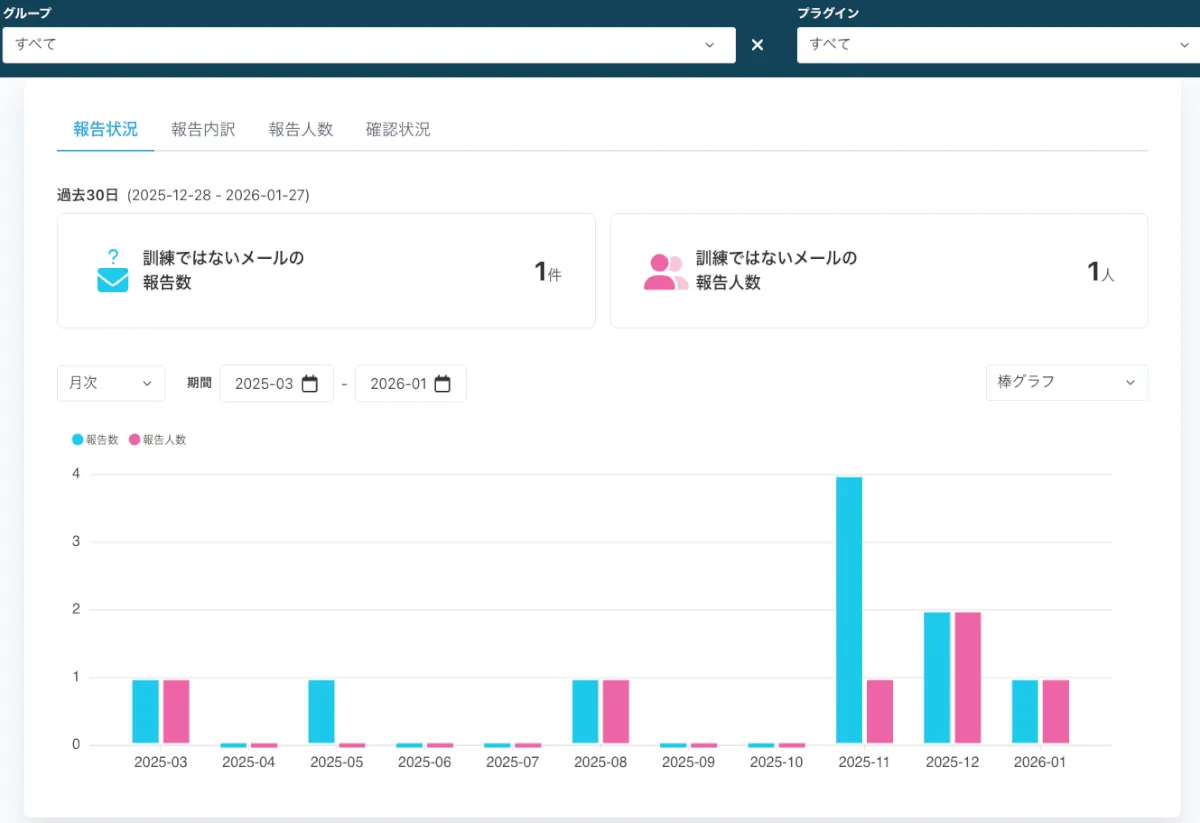Switch to the 報告内訳 tab
Image resolution: width=1200 pixels, height=823 pixels.
(x=203, y=130)
